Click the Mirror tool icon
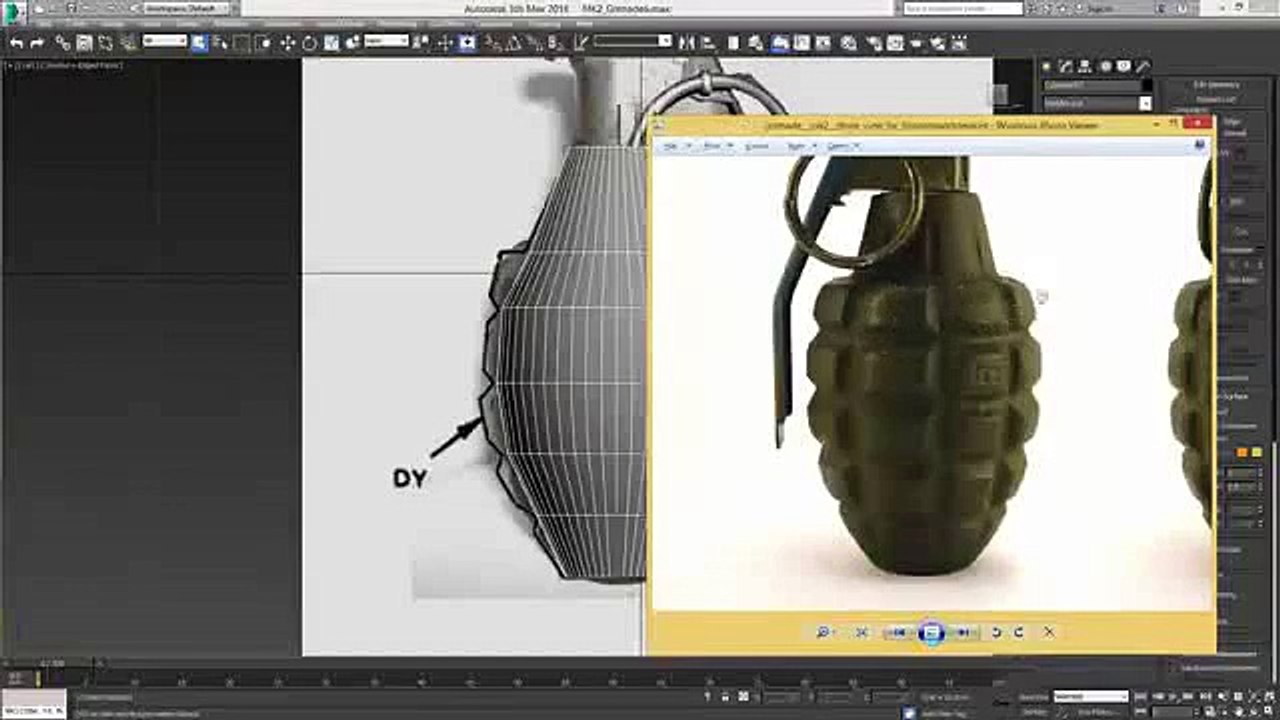 coord(686,43)
